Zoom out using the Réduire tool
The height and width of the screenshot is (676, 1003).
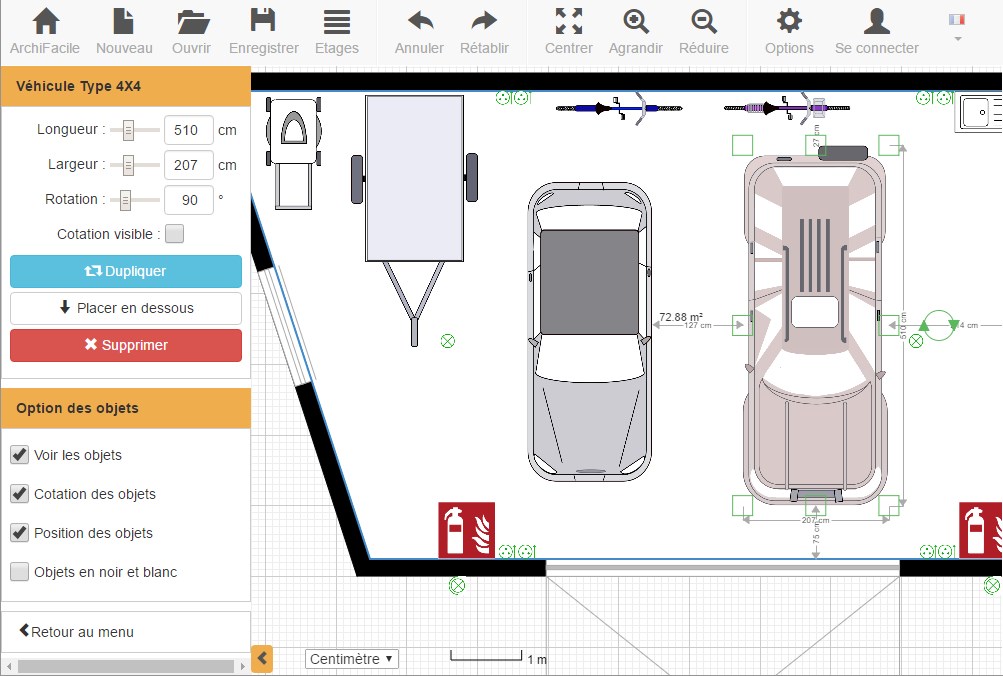703,28
